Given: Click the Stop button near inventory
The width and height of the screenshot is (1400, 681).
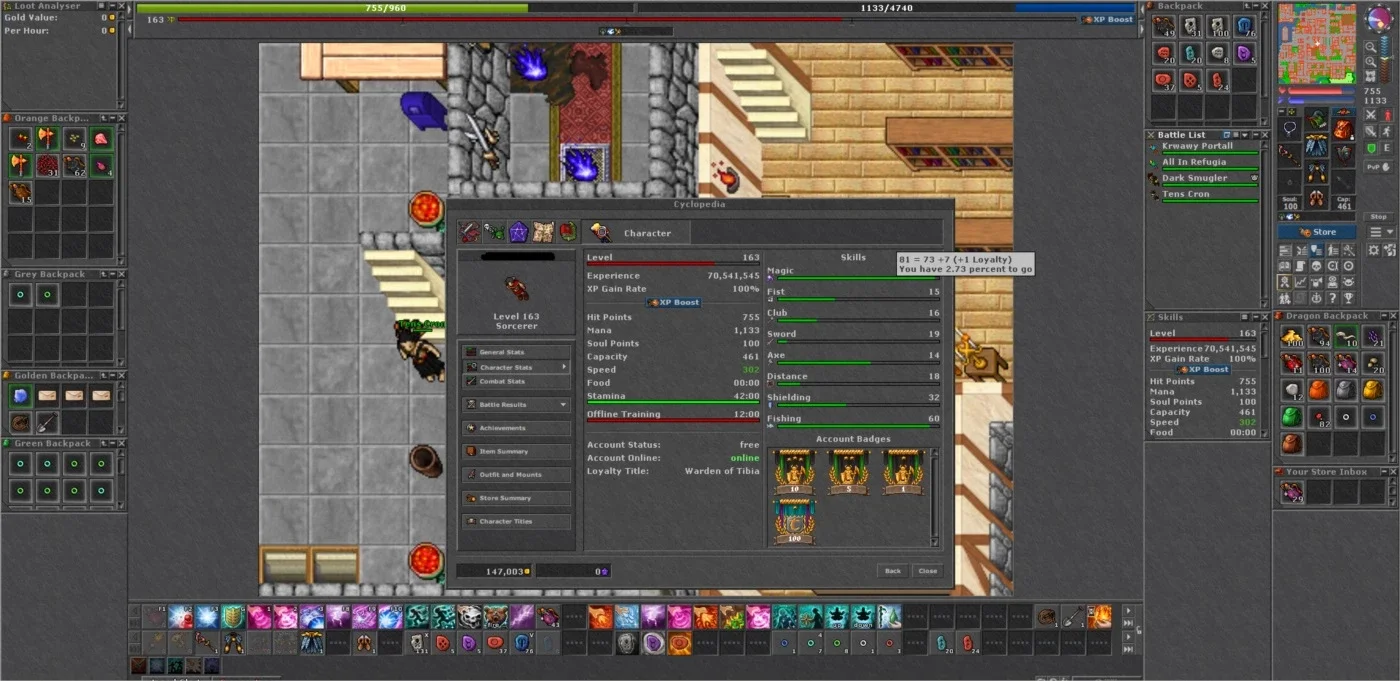Looking at the screenshot, I should (x=1379, y=217).
